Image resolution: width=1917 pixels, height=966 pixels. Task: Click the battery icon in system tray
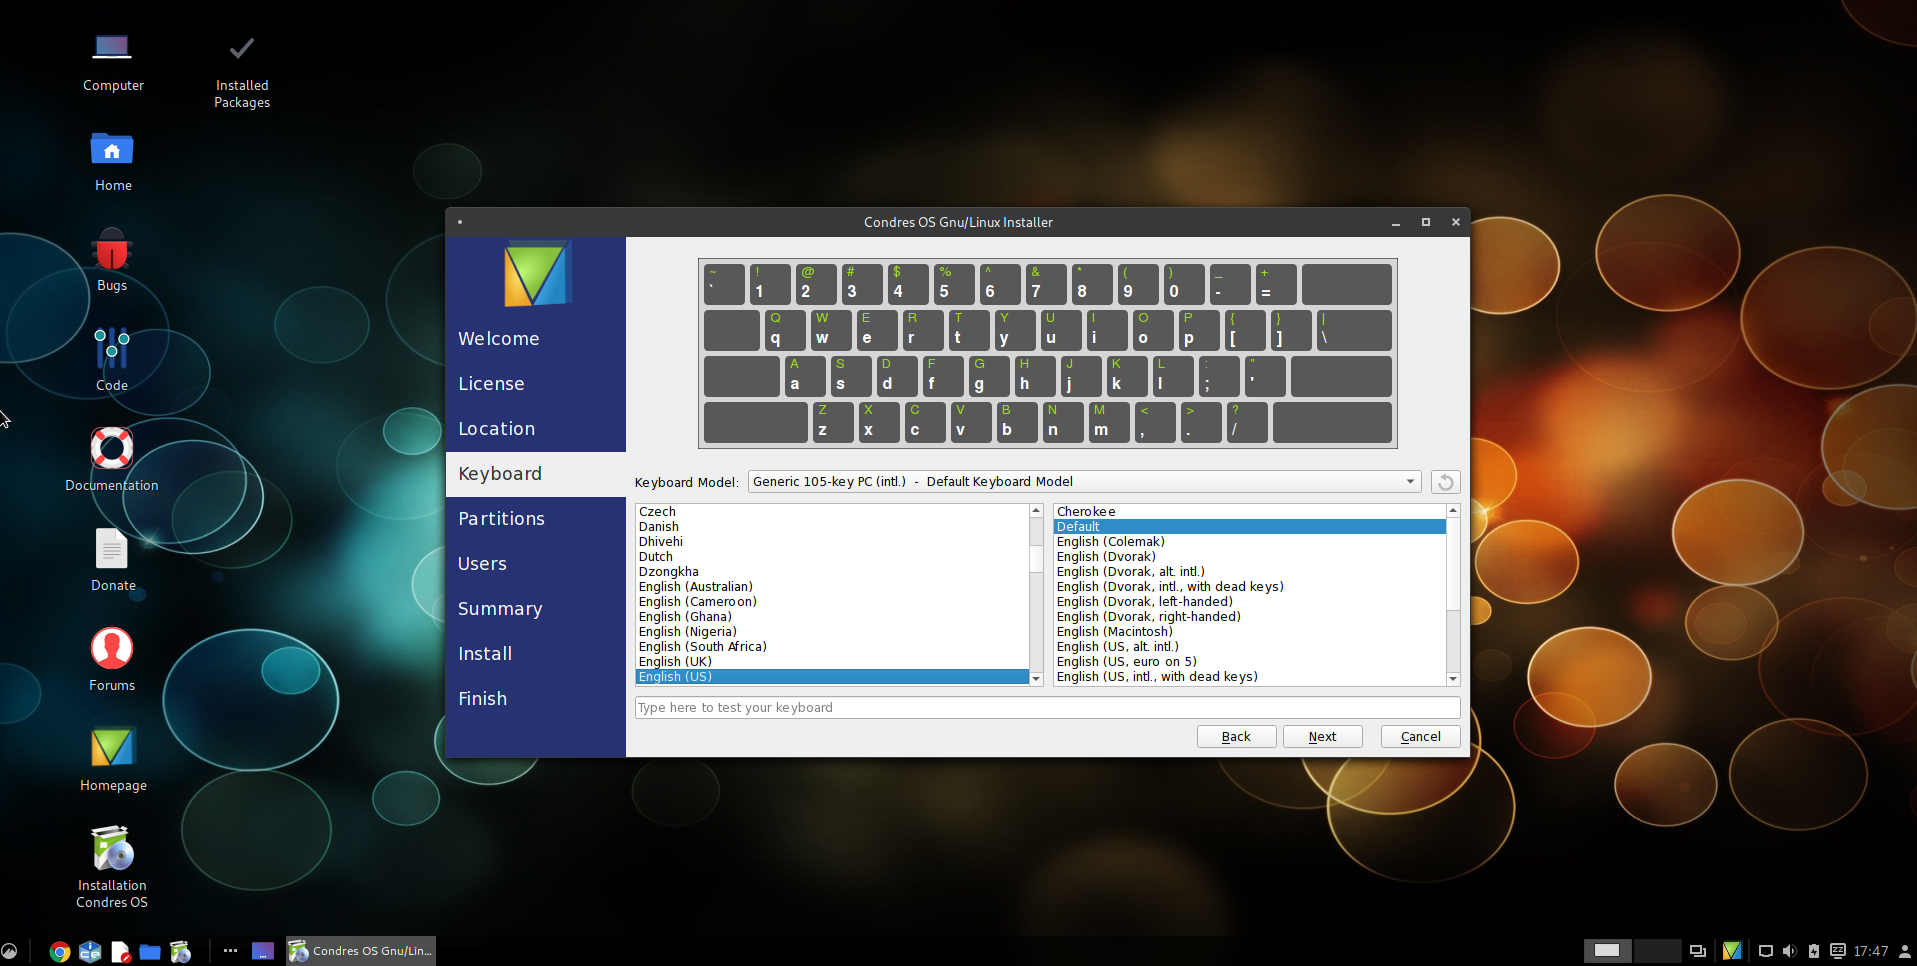pyautogui.click(x=1813, y=951)
